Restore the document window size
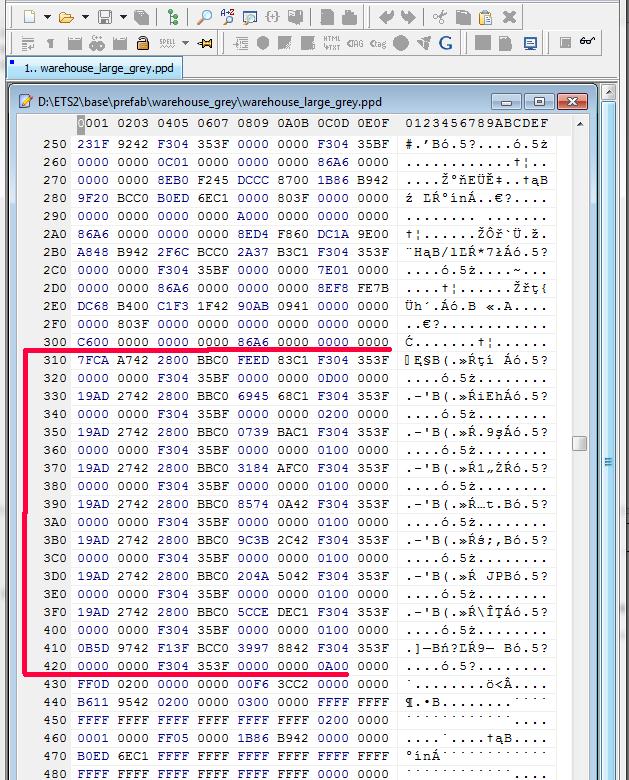This screenshot has height=780, width=629. 539,101
